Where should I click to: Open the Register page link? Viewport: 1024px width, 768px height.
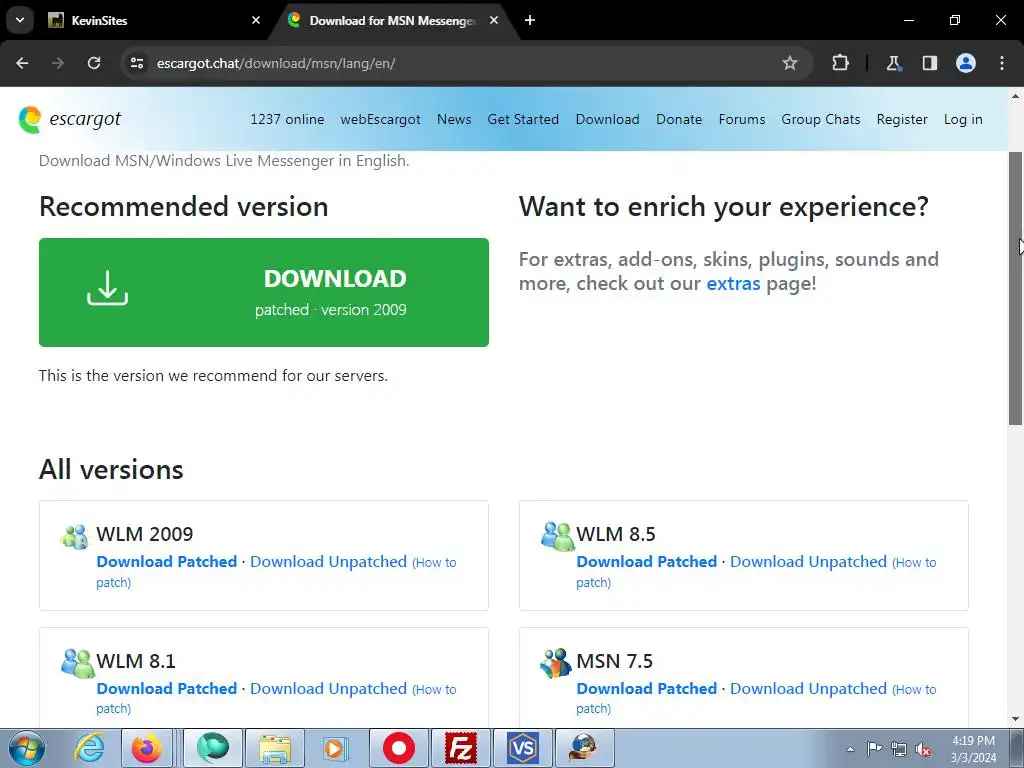click(902, 120)
